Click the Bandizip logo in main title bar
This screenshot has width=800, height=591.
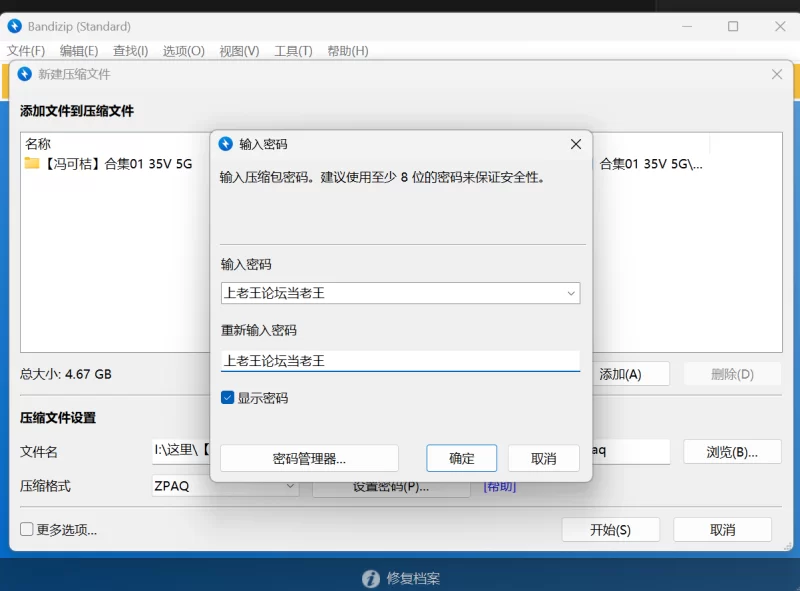14,26
